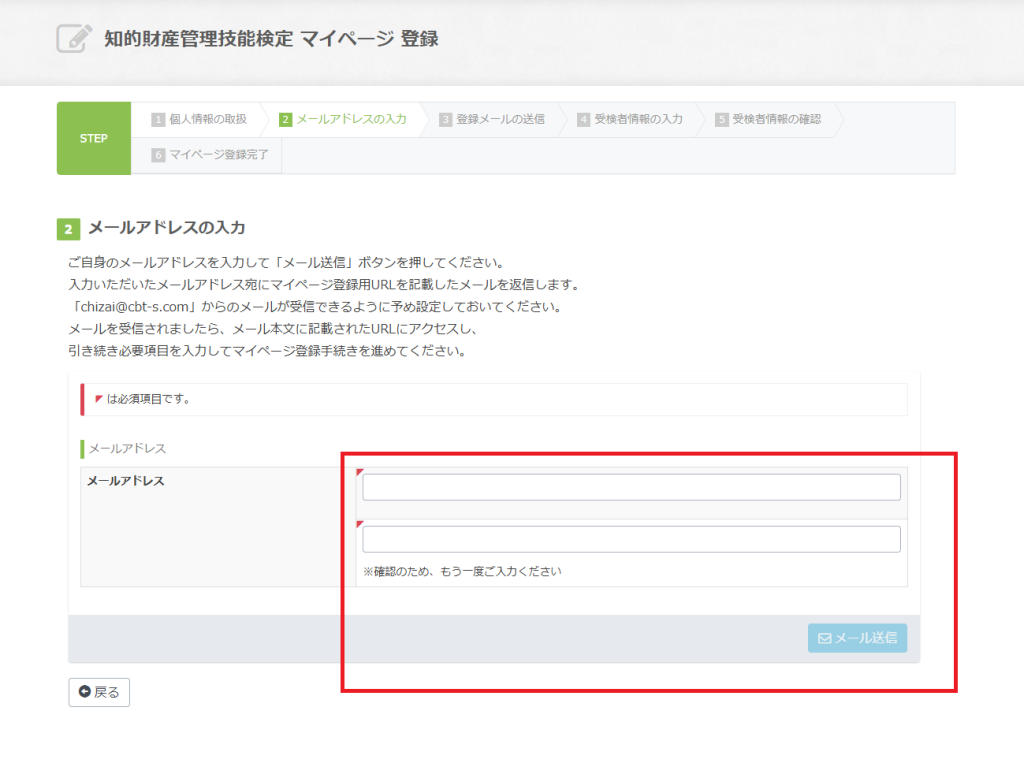The height and width of the screenshot is (778, 1024).
Task: Click the step 1 number badge
Action: pyautogui.click(x=158, y=119)
